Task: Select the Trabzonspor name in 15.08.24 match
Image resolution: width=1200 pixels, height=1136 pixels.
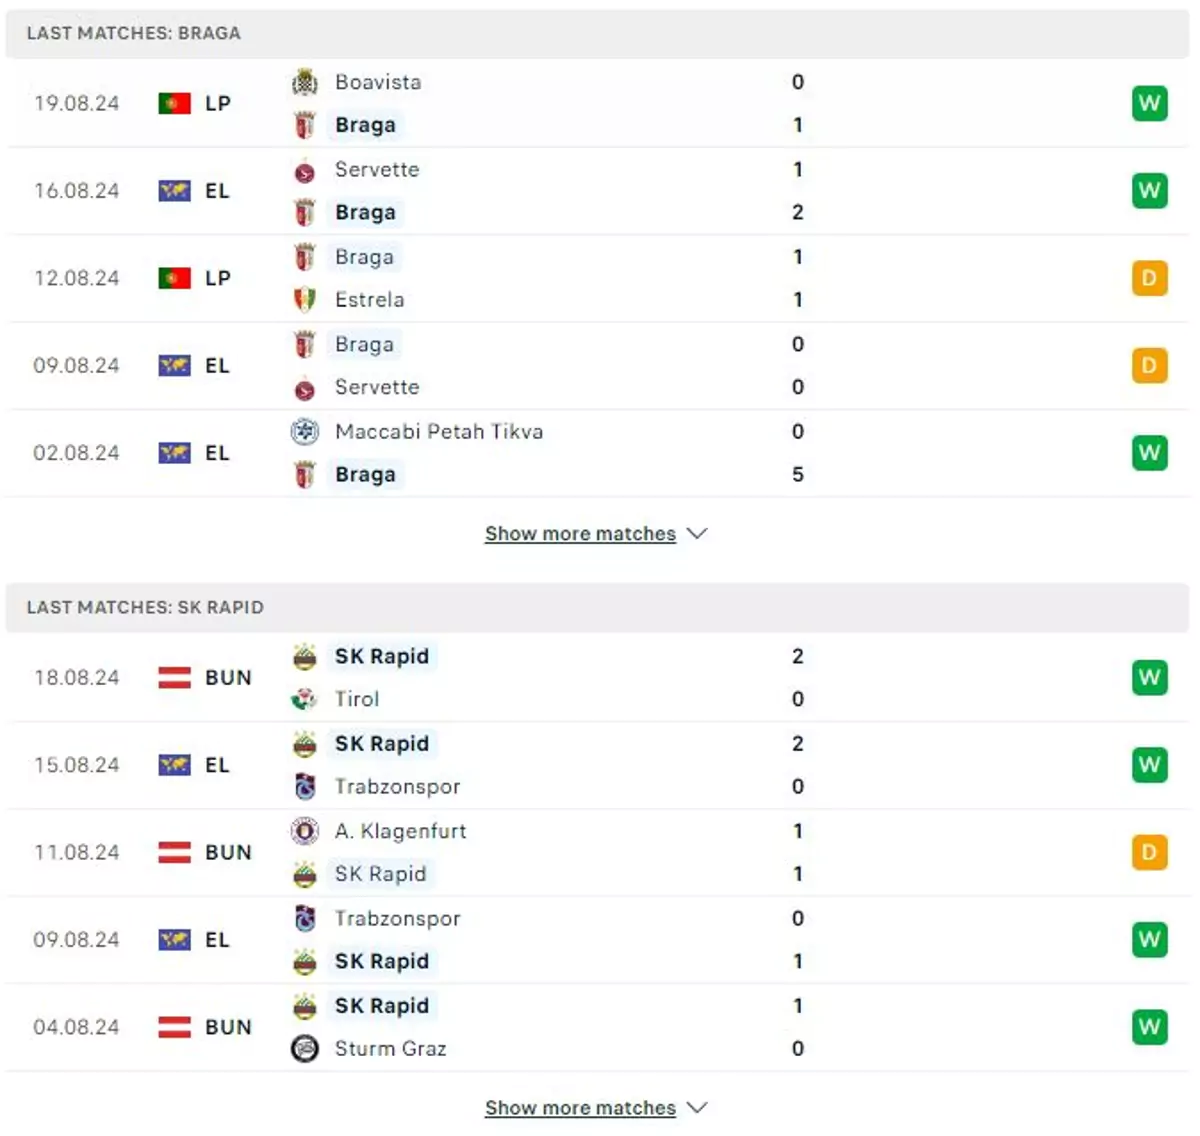Action: [x=398, y=787]
